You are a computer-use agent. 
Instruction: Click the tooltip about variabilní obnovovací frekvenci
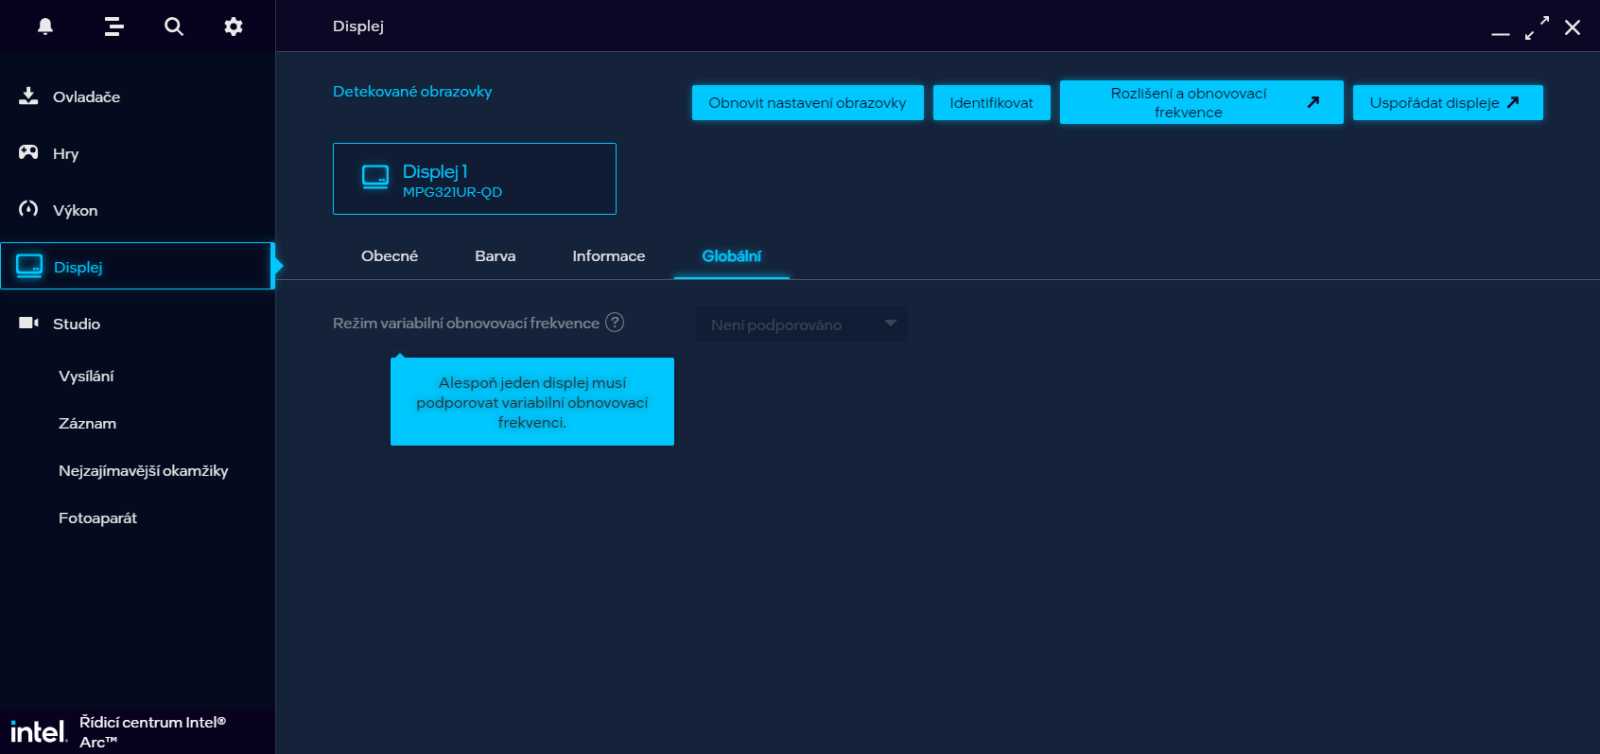click(532, 402)
